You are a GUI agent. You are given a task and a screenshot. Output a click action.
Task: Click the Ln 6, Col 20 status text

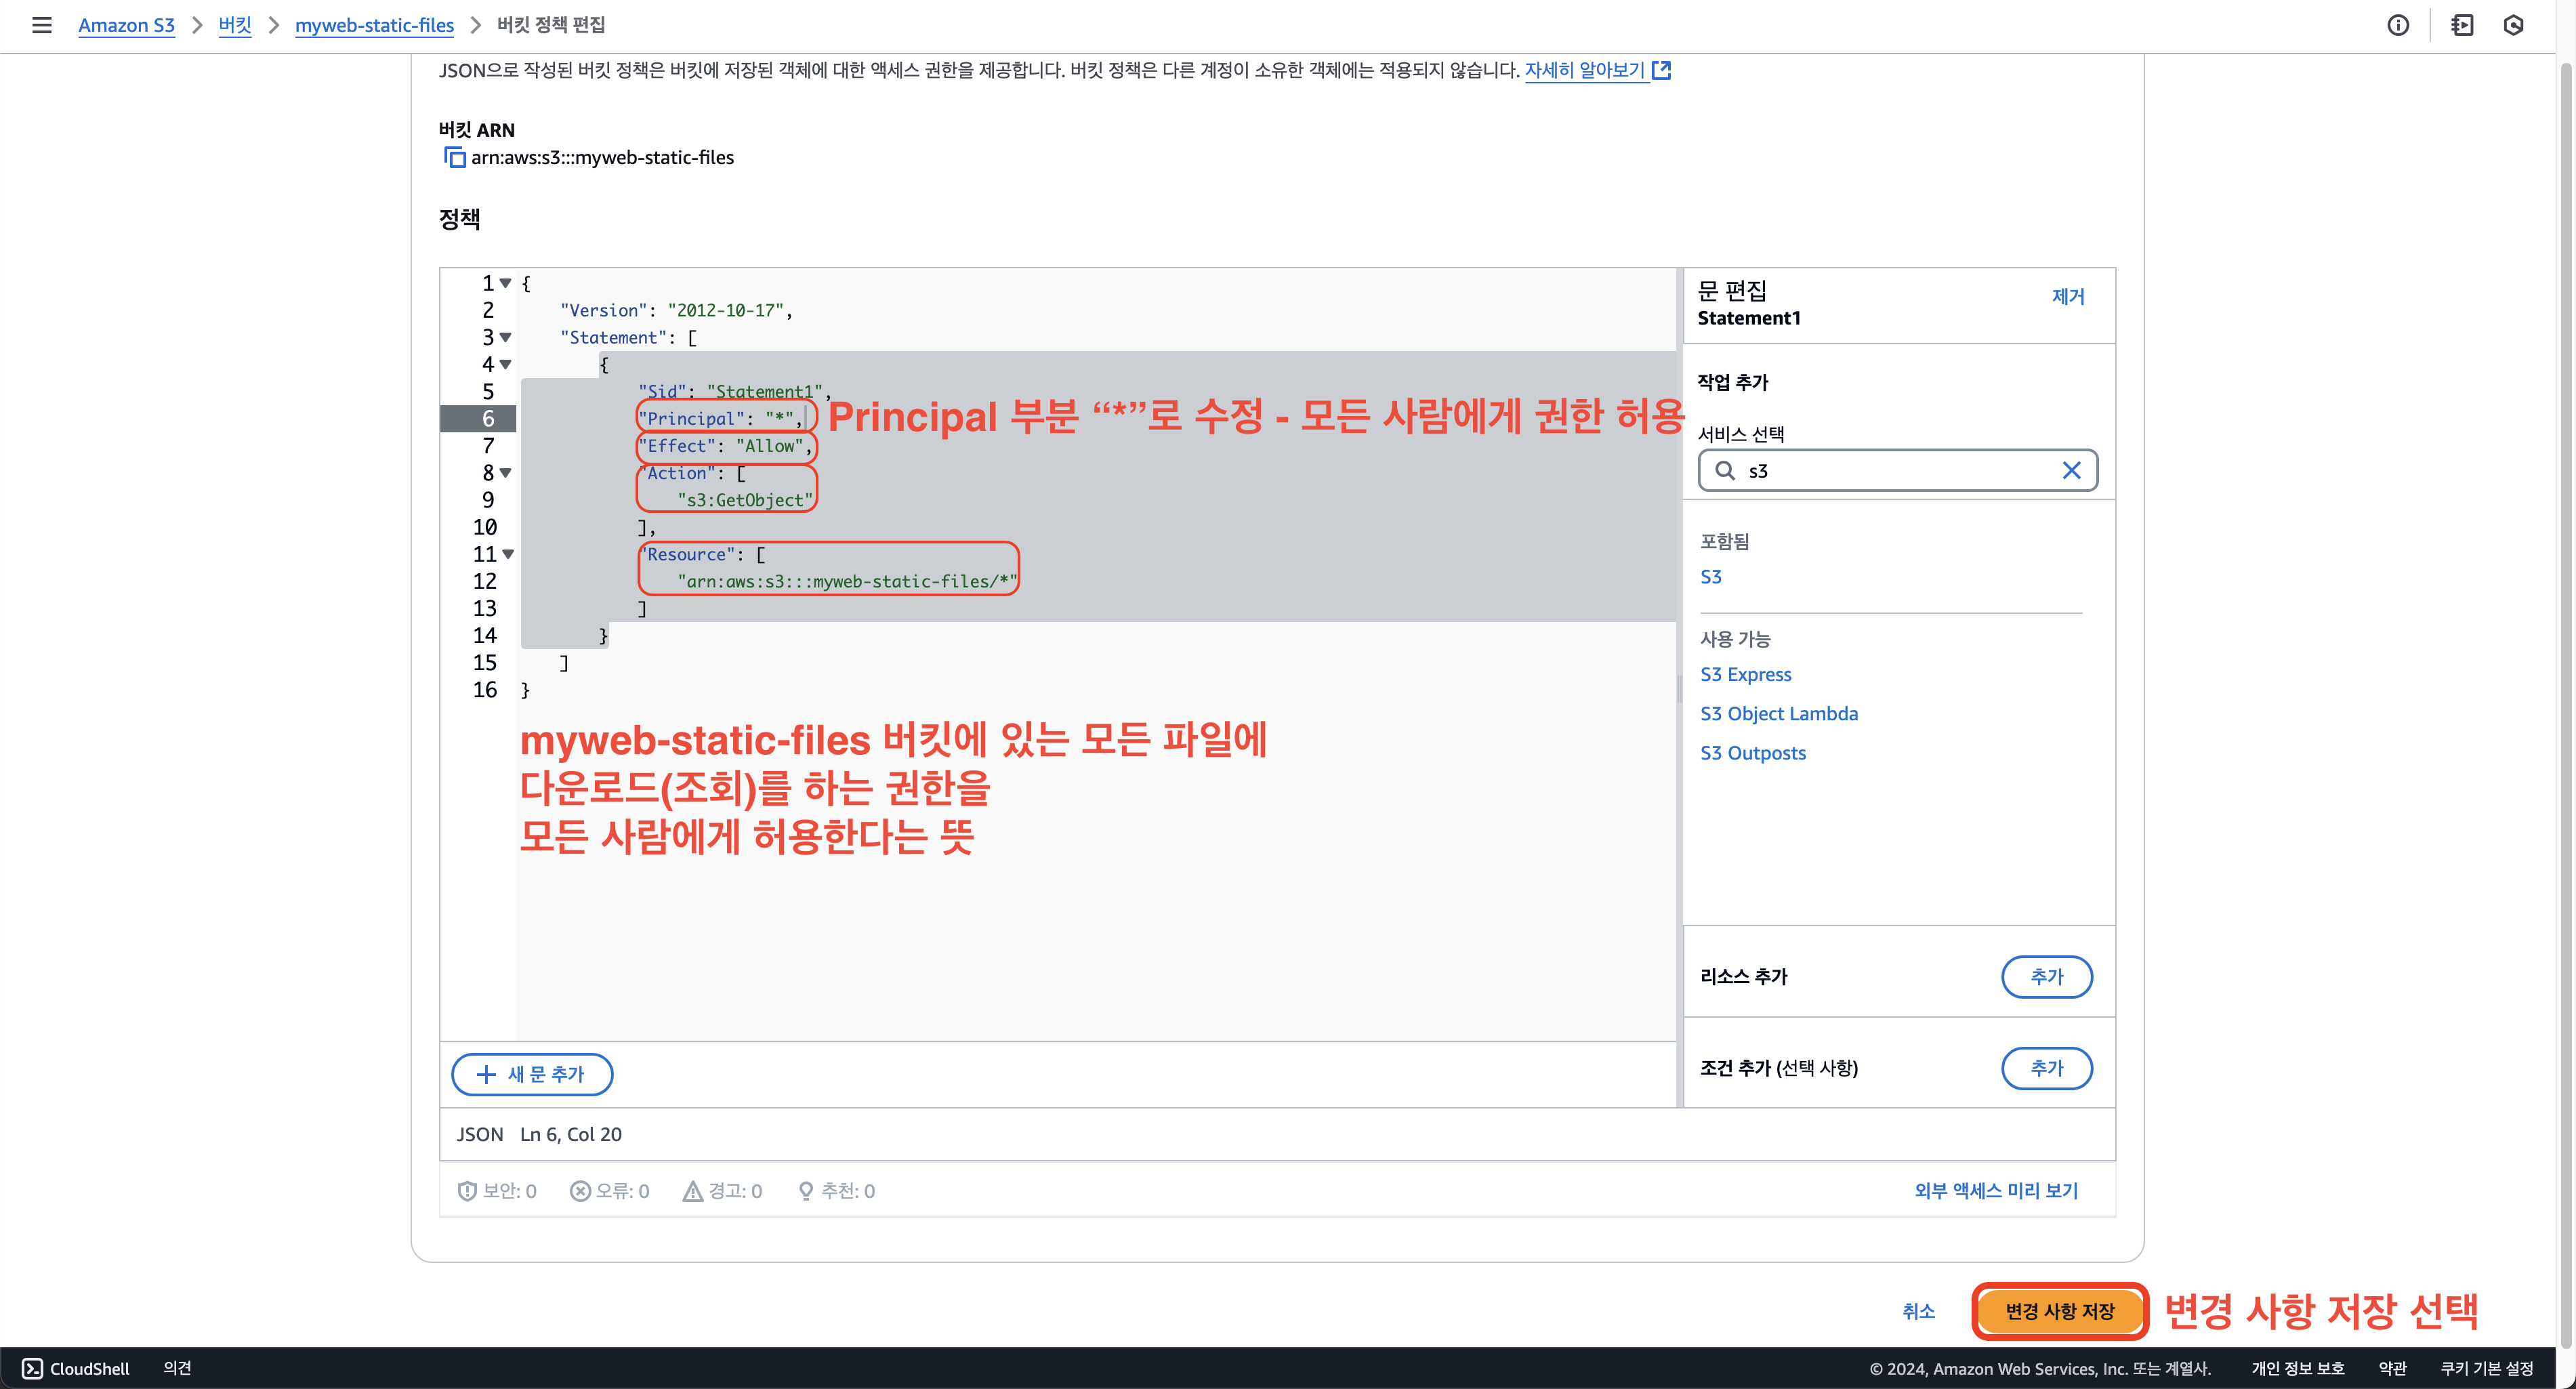pos(571,1134)
